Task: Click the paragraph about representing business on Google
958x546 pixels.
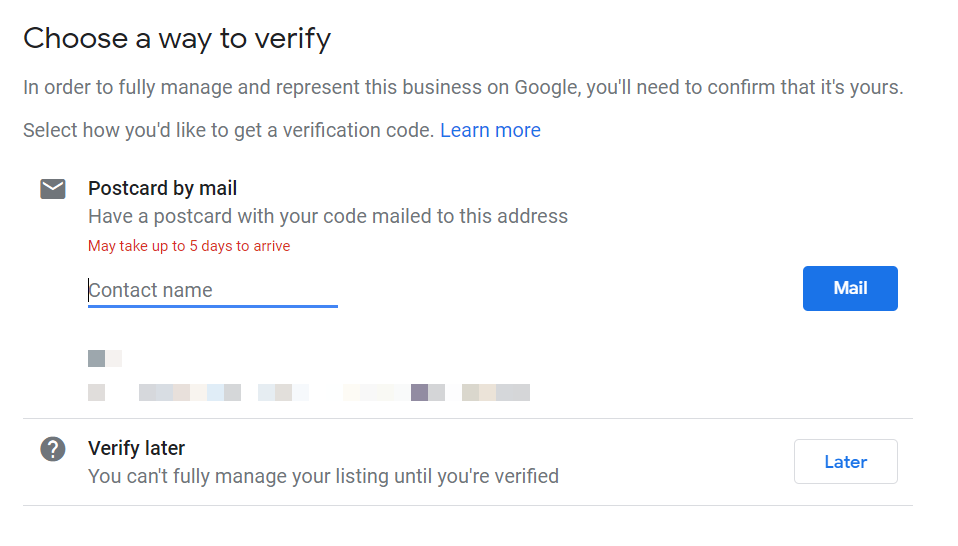Action: click(463, 87)
